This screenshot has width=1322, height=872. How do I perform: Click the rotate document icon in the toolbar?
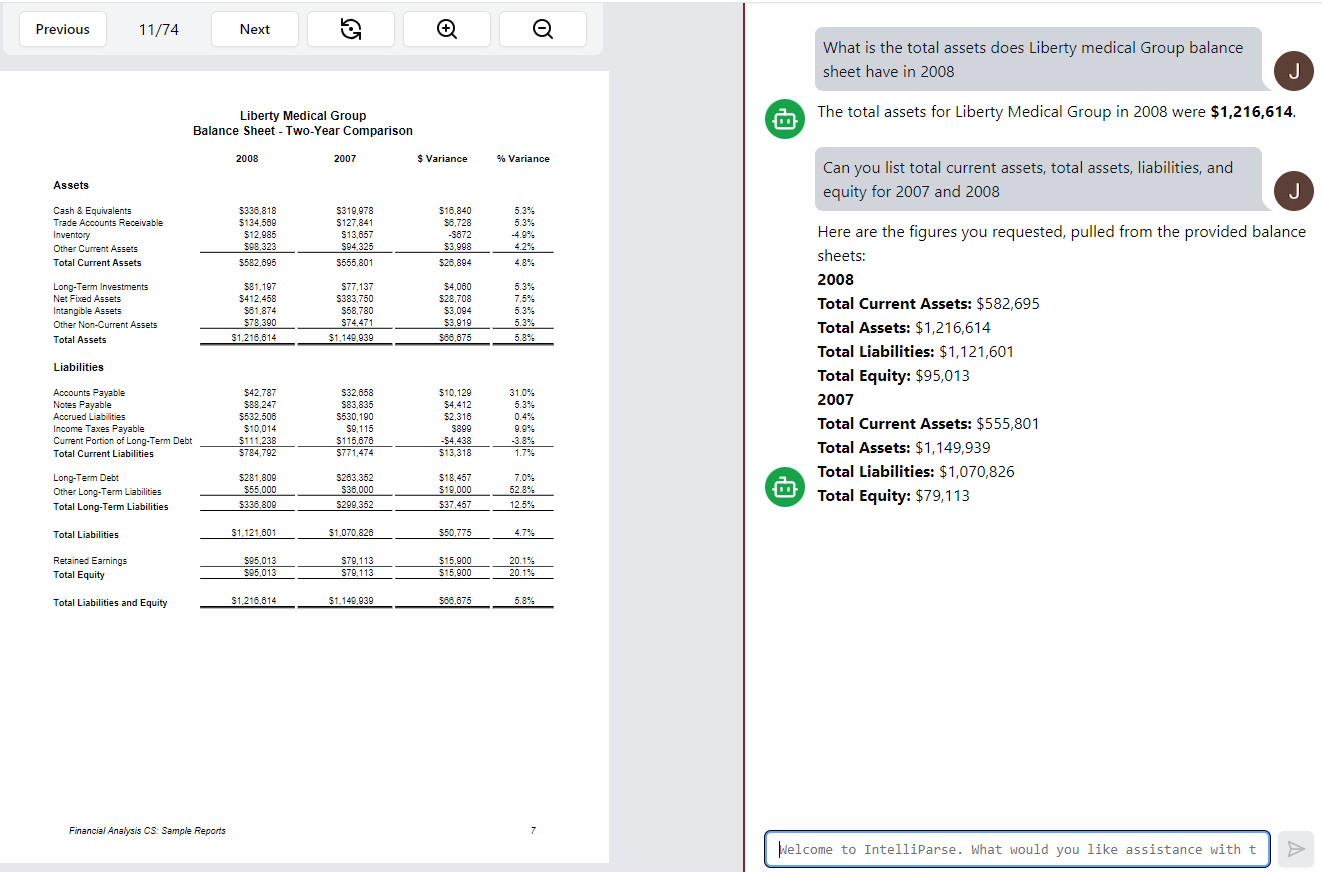[x=351, y=29]
